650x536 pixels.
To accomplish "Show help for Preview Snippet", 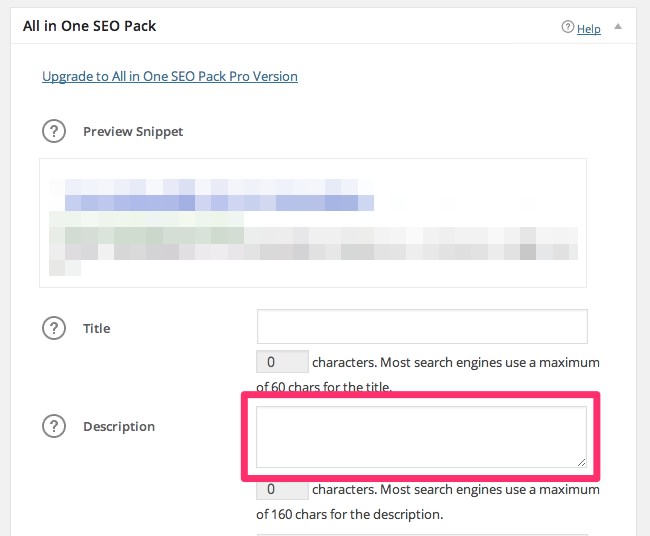I will (54, 131).
